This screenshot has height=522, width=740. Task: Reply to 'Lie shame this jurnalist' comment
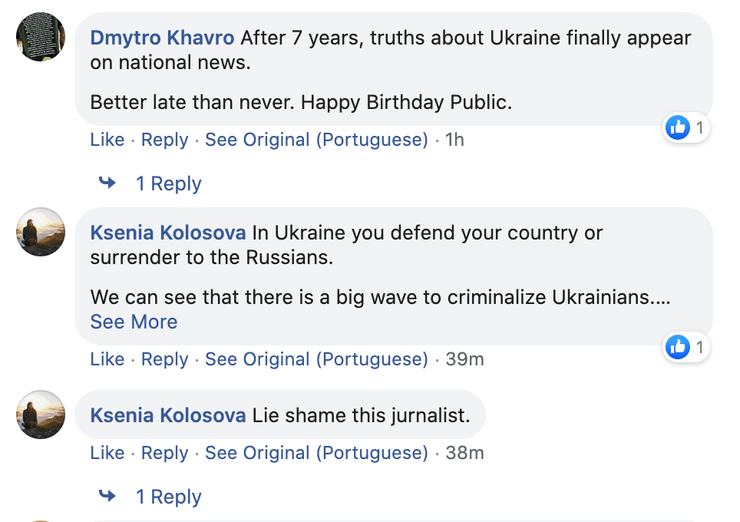(165, 453)
